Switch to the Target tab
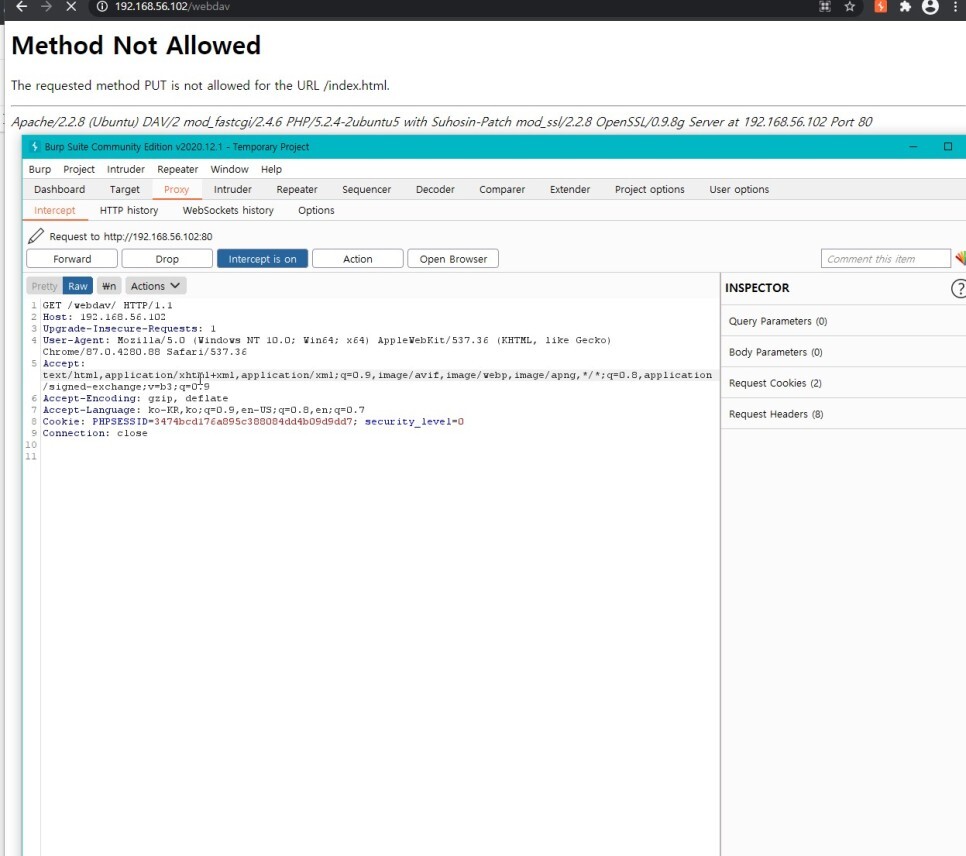The image size is (966, 856). (x=124, y=189)
